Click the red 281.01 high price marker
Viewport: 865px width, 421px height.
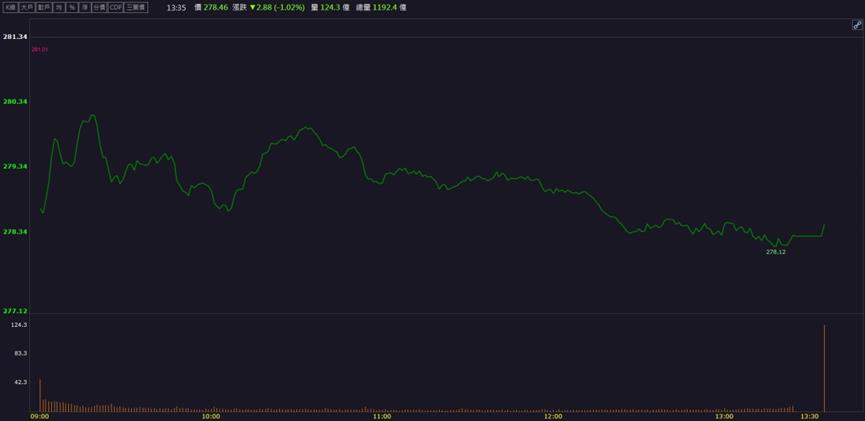point(40,50)
